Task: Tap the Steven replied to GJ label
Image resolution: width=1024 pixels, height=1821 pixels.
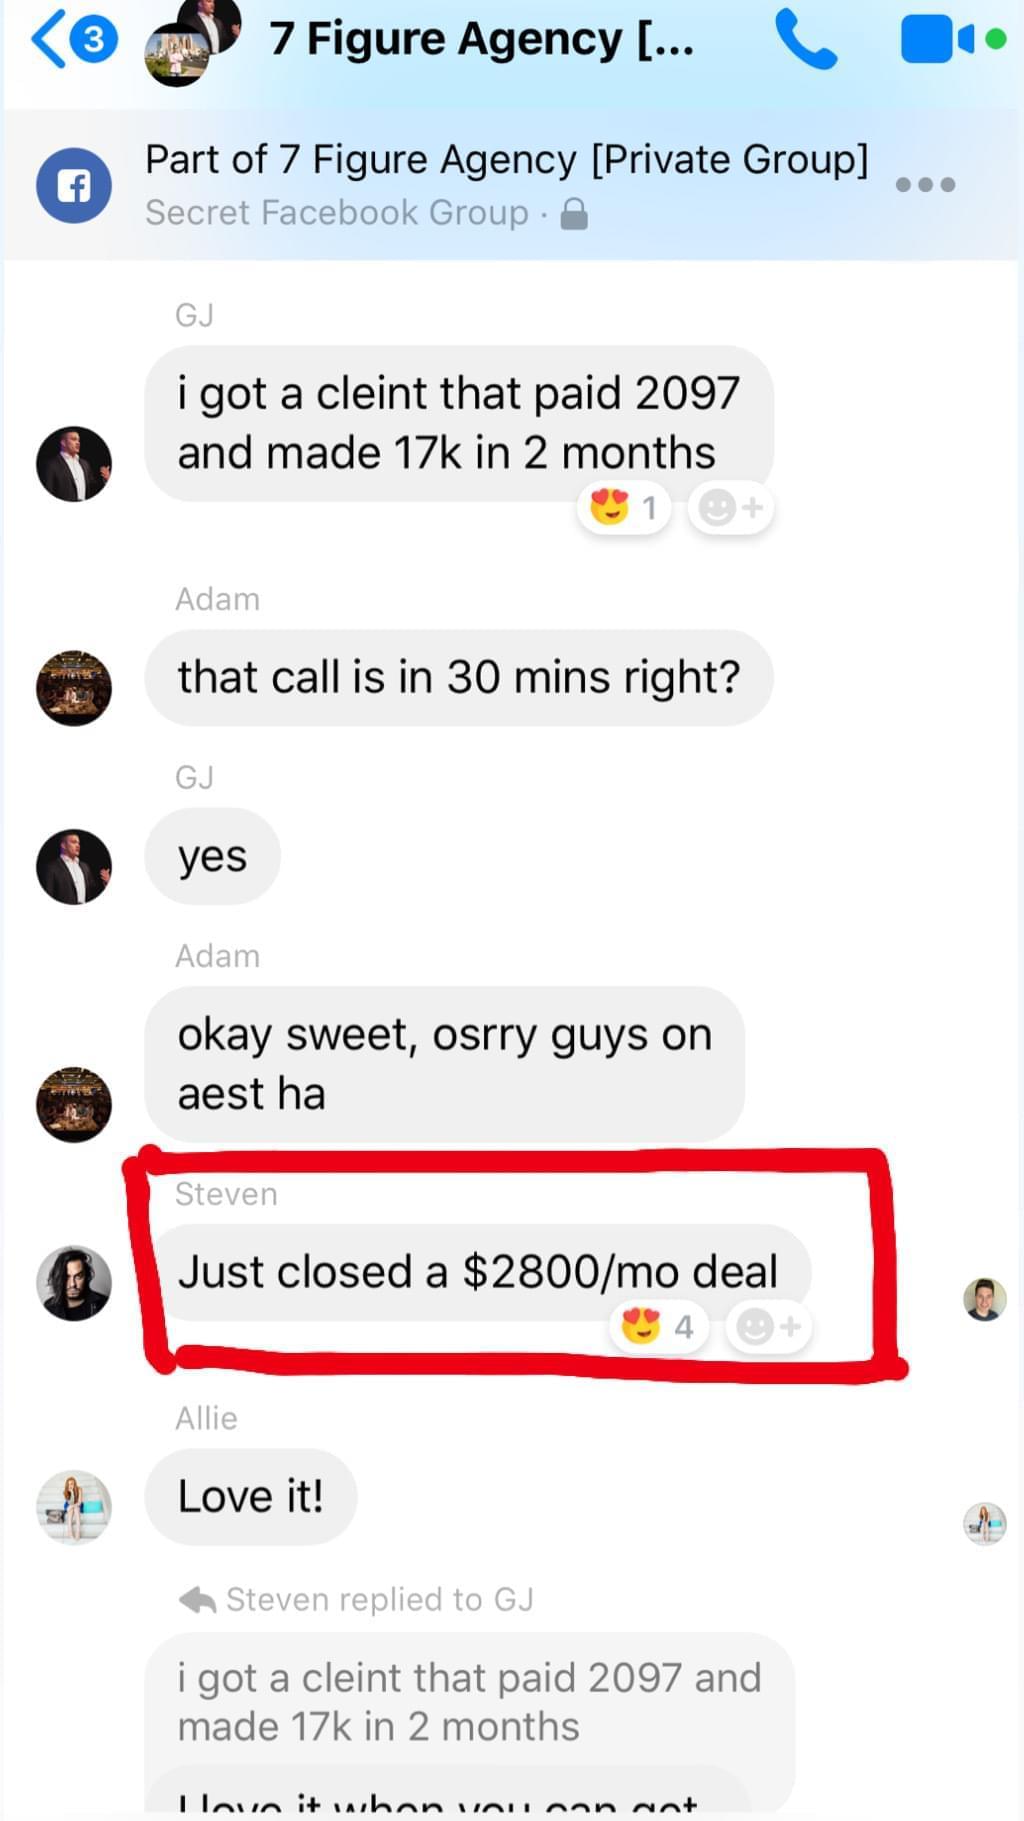Action: (x=356, y=1599)
